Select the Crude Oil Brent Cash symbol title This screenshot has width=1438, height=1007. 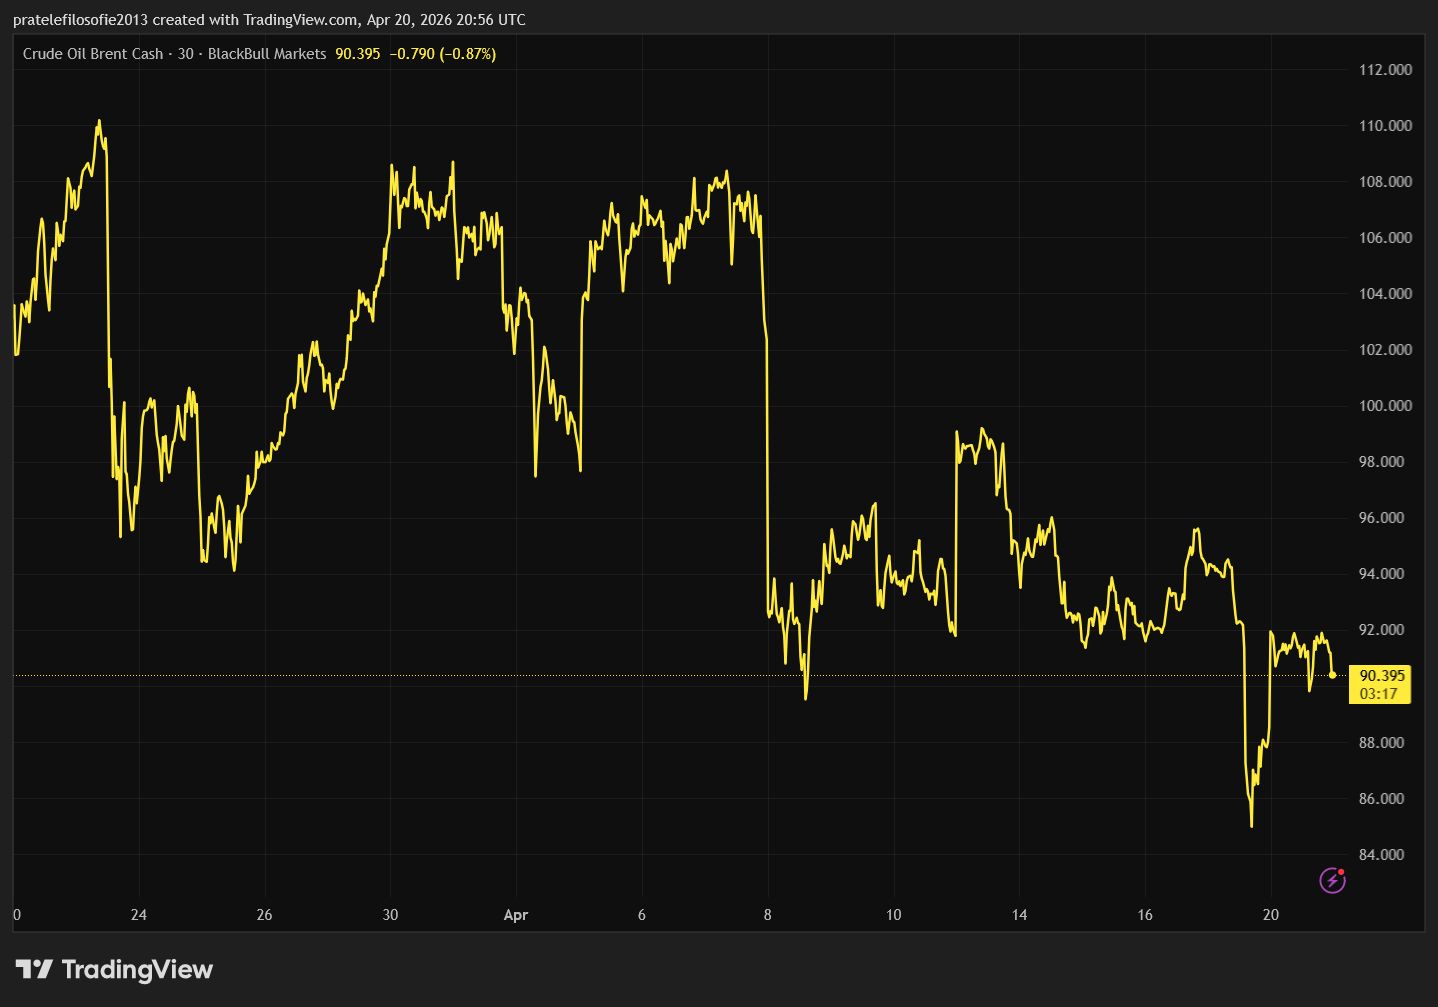click(x=93, y=54)
